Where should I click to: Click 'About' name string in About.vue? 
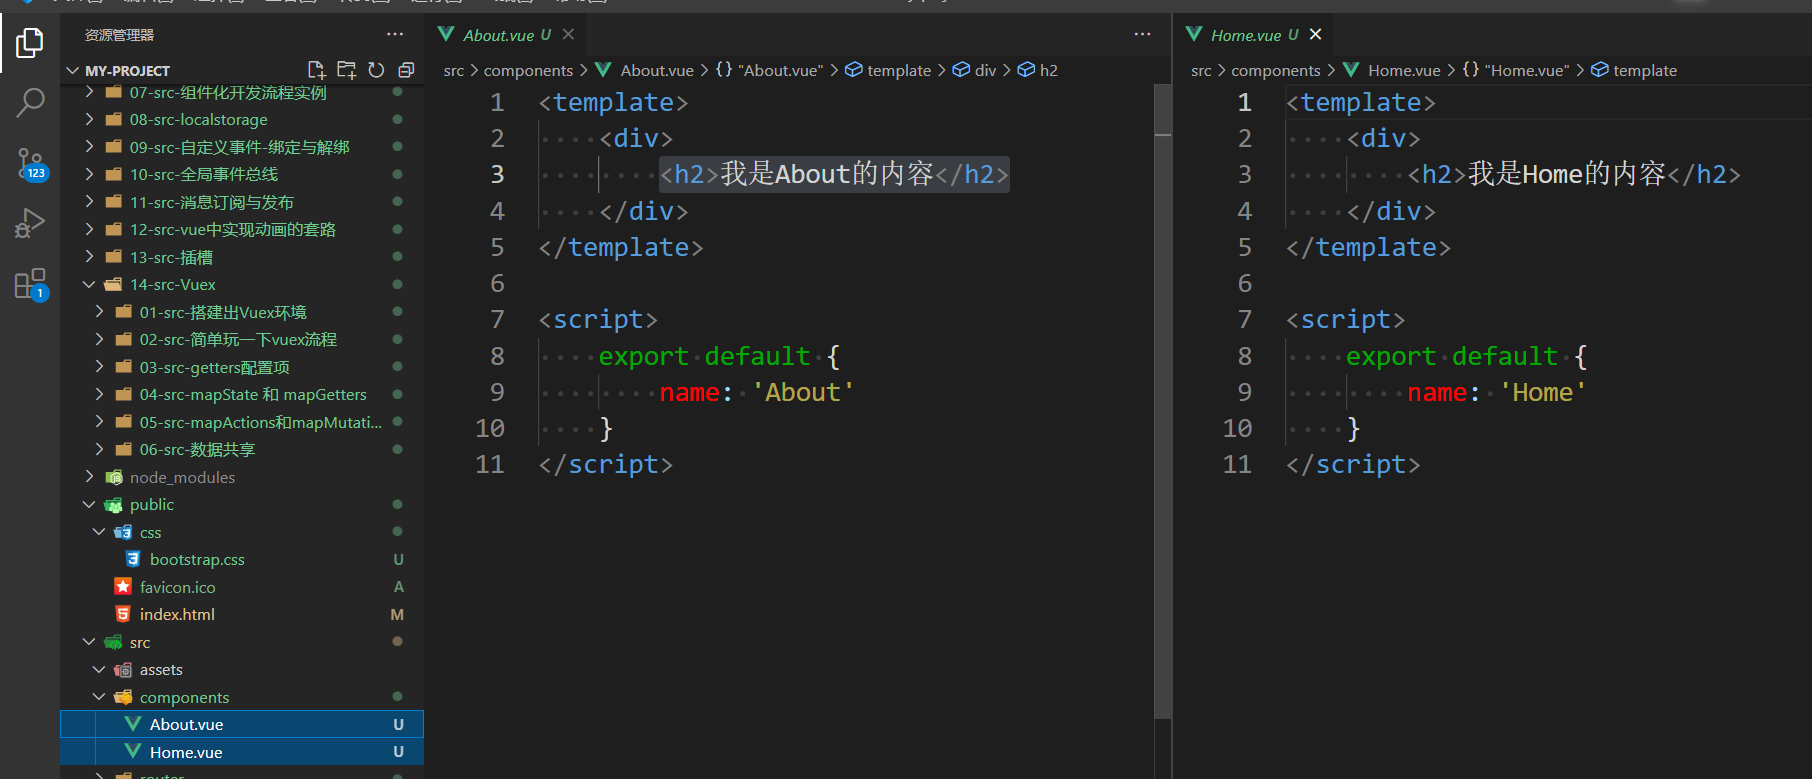(x=804, y=392)
